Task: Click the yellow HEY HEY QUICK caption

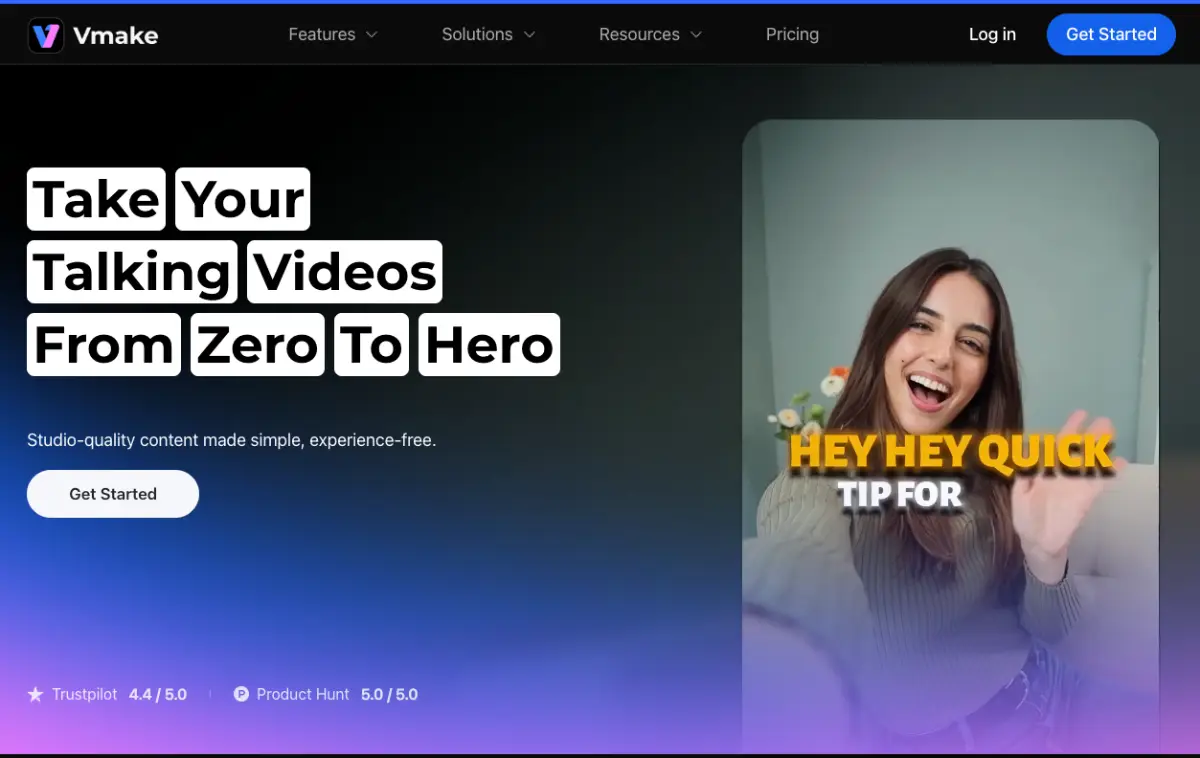Action: [950, 452]
